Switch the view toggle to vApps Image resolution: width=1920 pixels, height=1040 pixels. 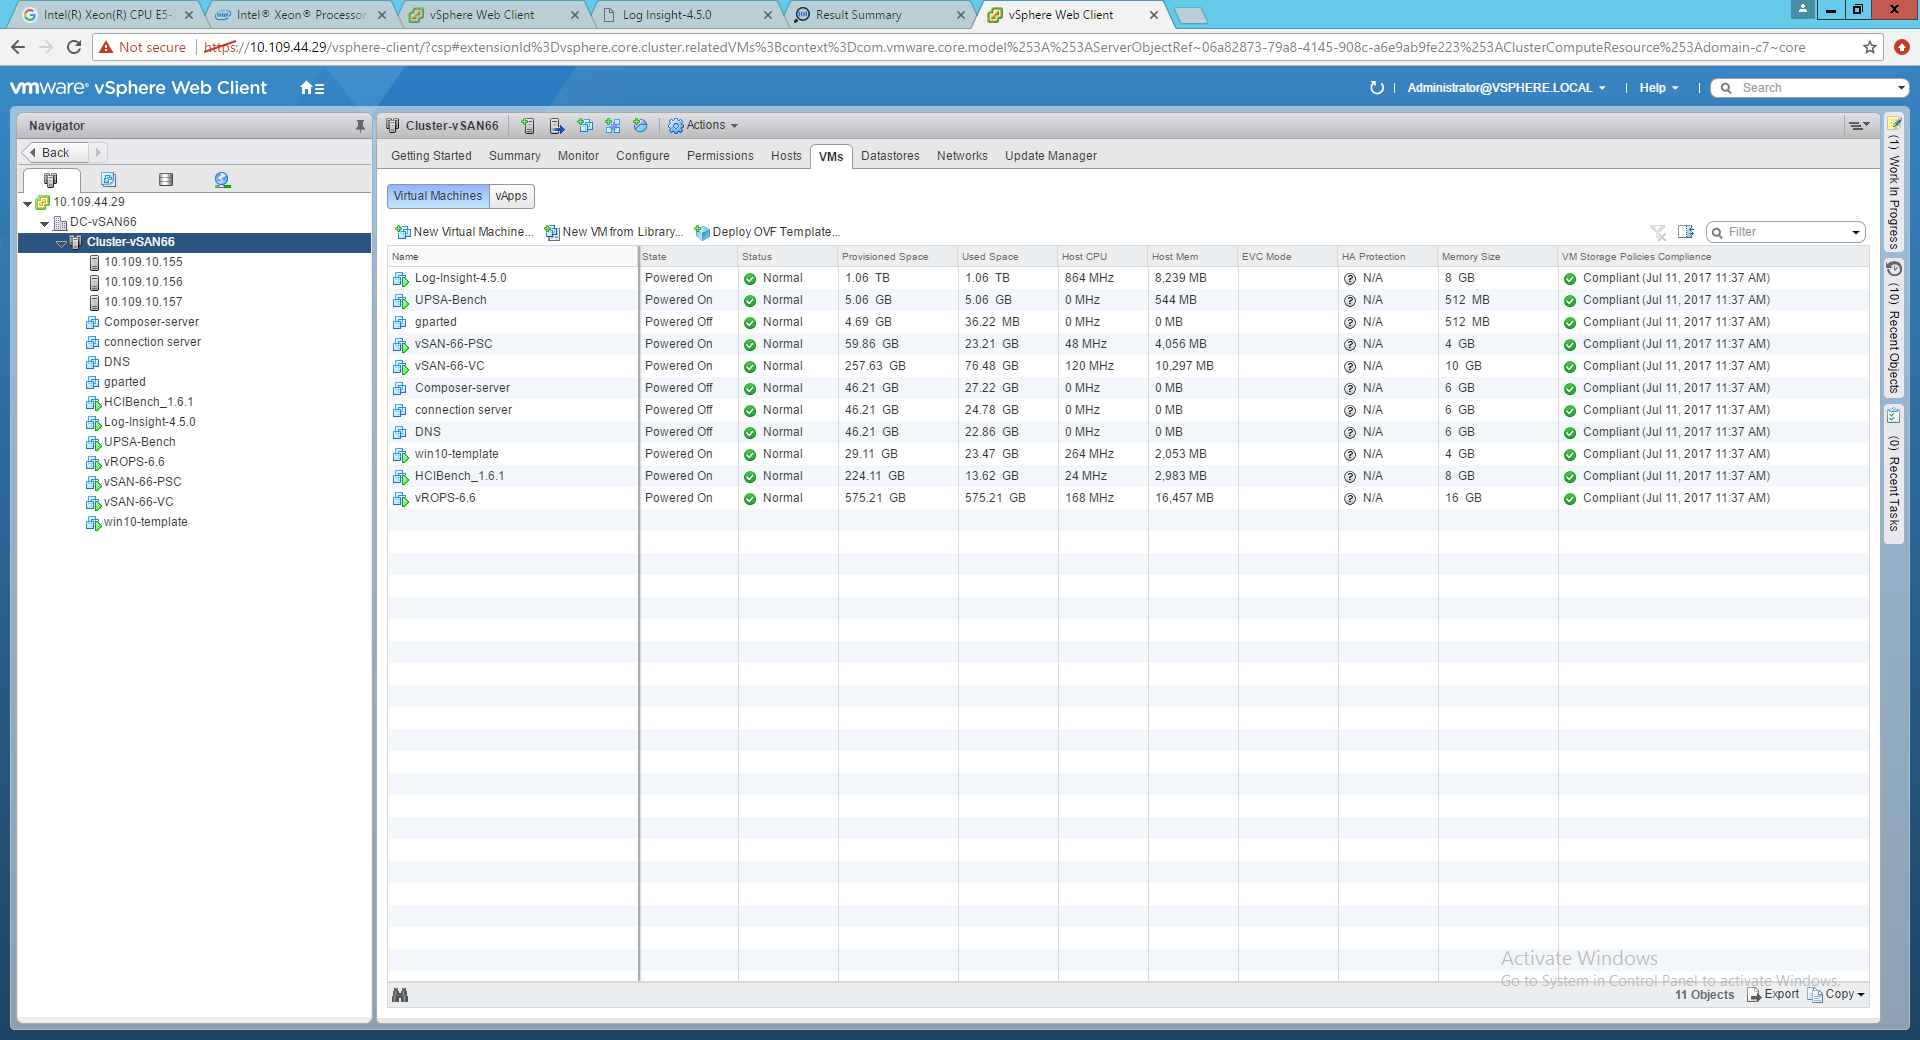pos(511,196)
